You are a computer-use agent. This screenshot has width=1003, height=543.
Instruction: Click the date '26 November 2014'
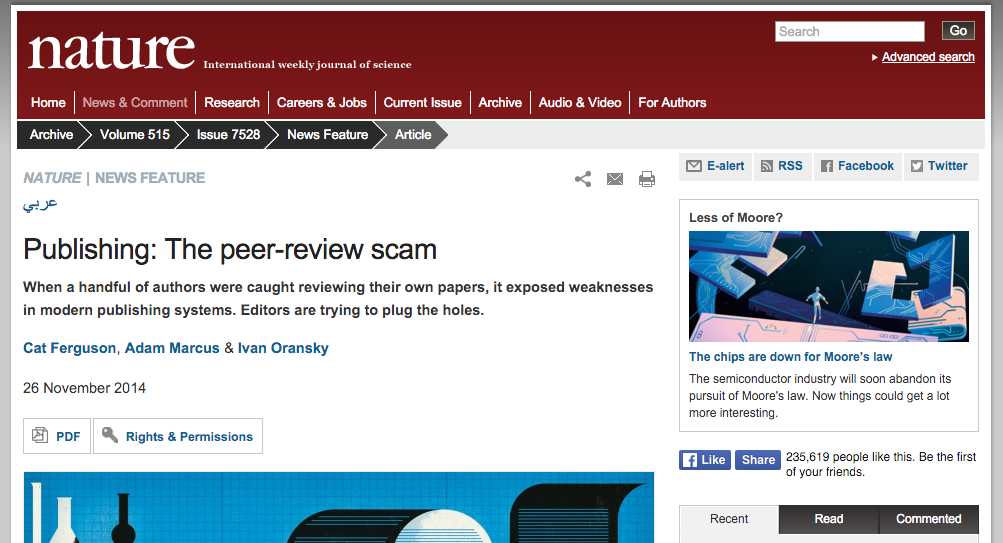coord(84,388)
